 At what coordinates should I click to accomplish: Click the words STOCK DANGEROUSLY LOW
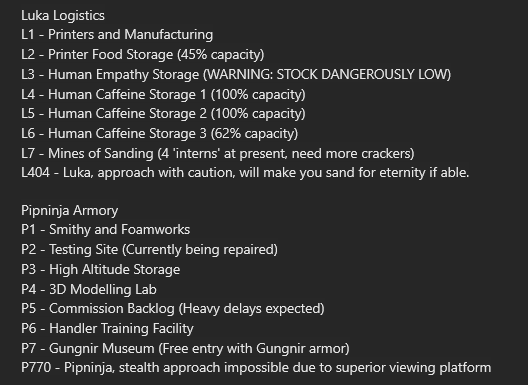(x=362, y=74)
